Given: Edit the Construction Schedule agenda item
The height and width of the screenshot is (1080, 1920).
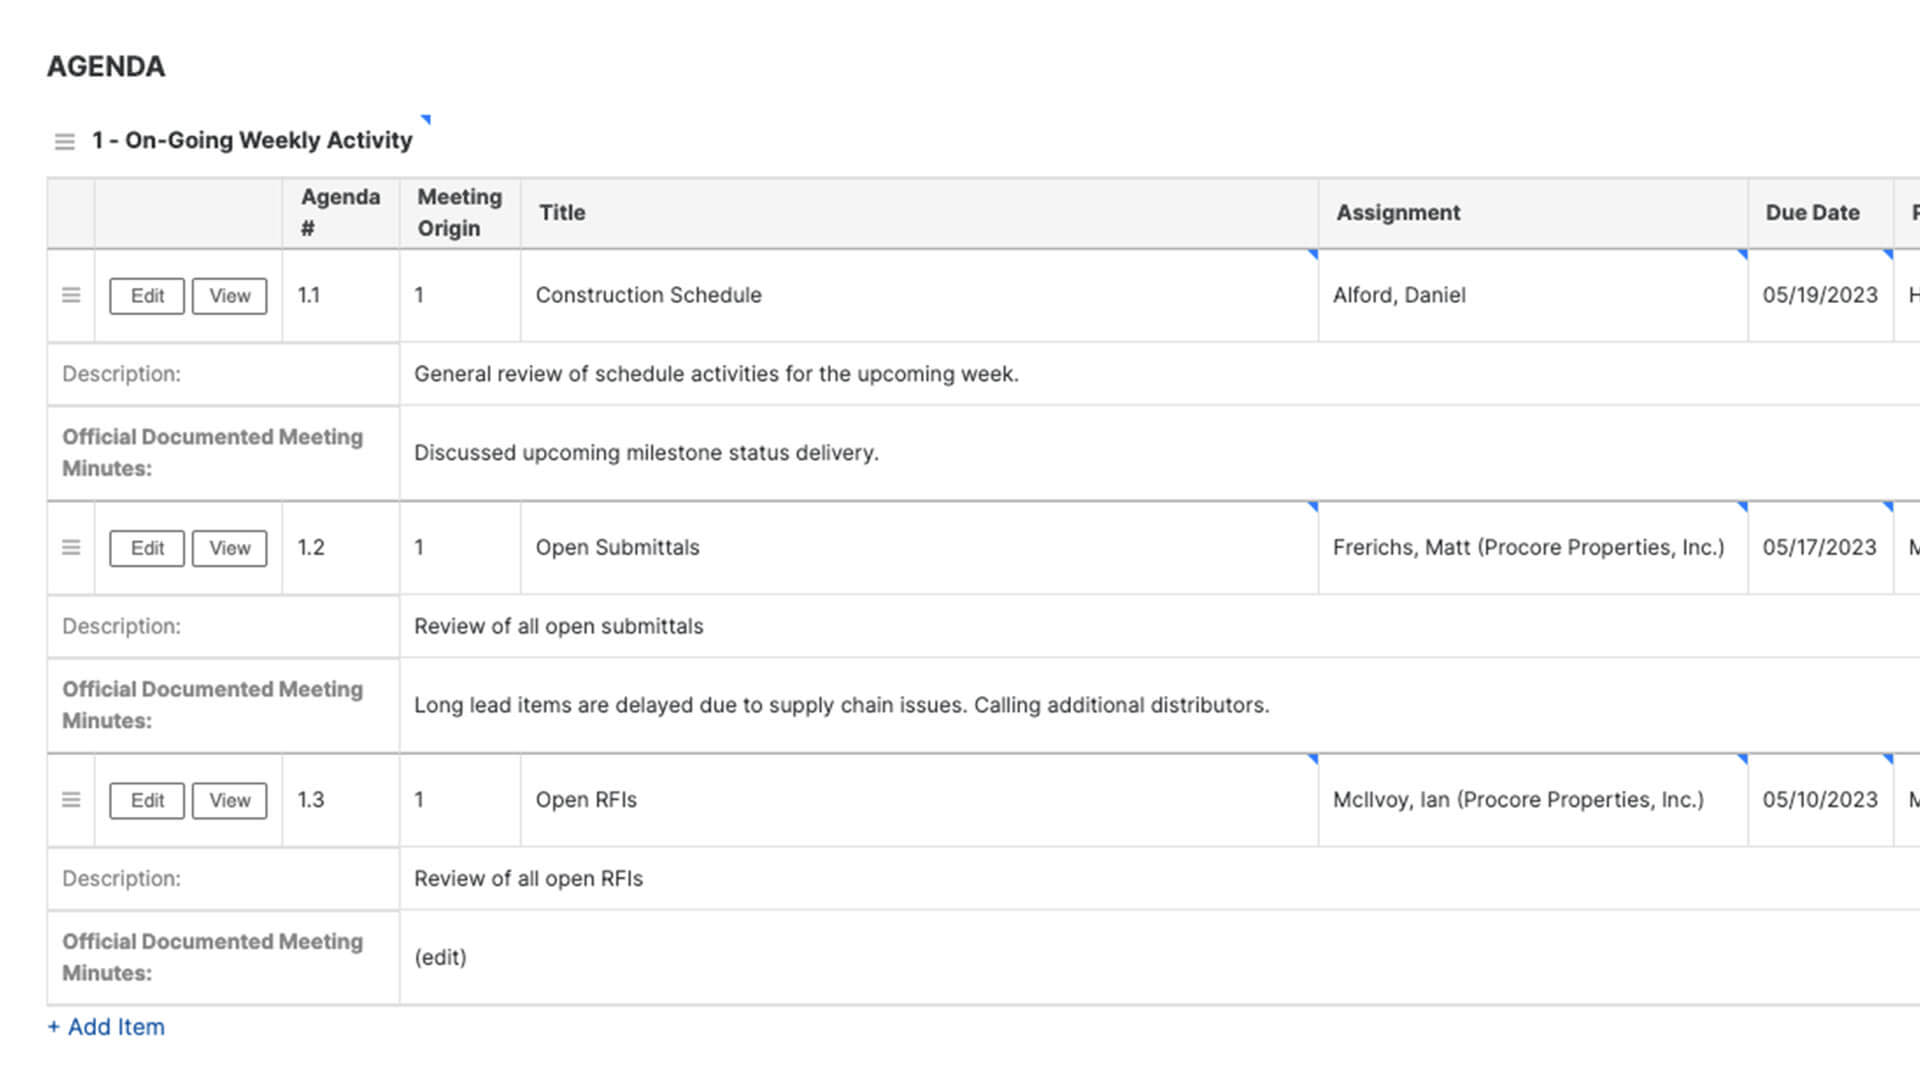Looking at the screenshot, I should (146, 295).
